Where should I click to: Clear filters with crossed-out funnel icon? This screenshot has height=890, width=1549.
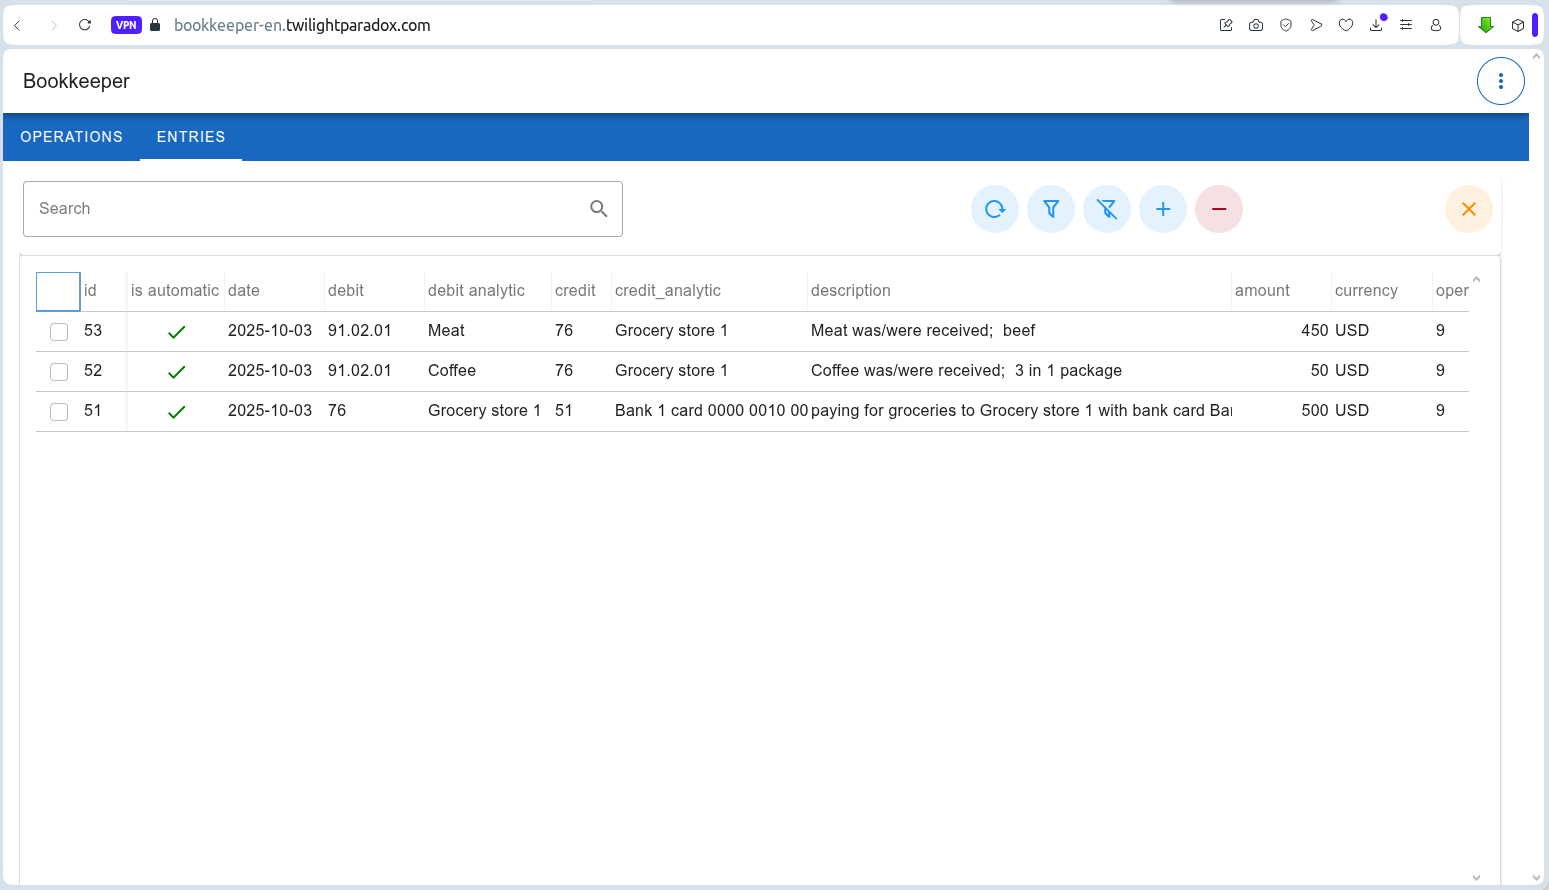click(1106, 209)
